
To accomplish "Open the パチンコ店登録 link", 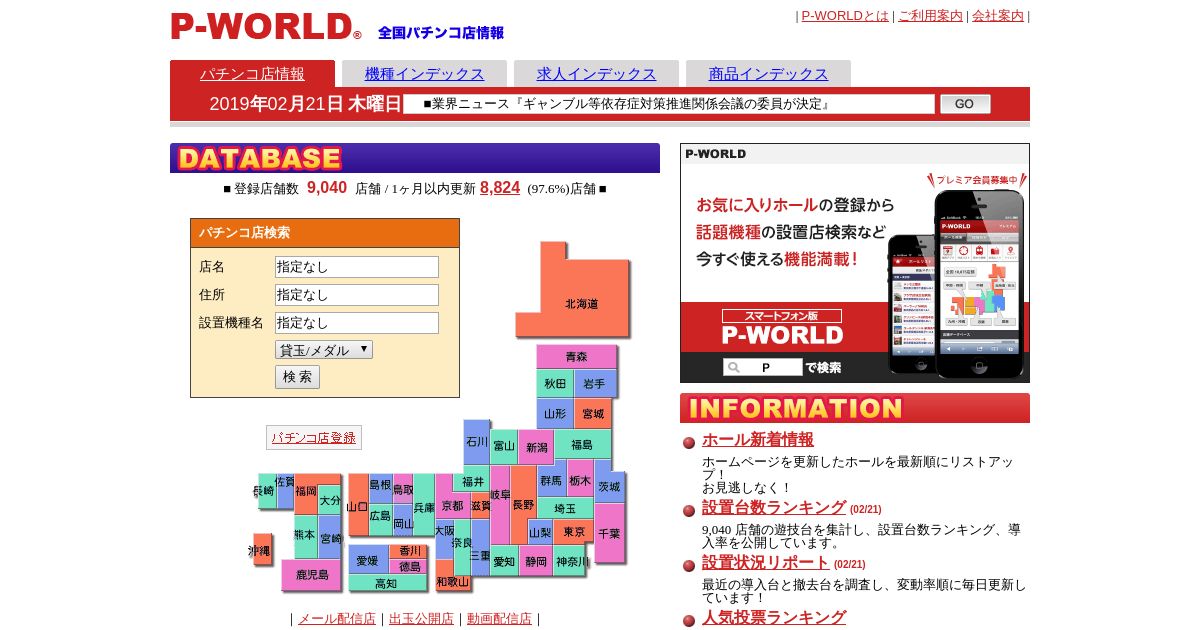I will 314,437.
